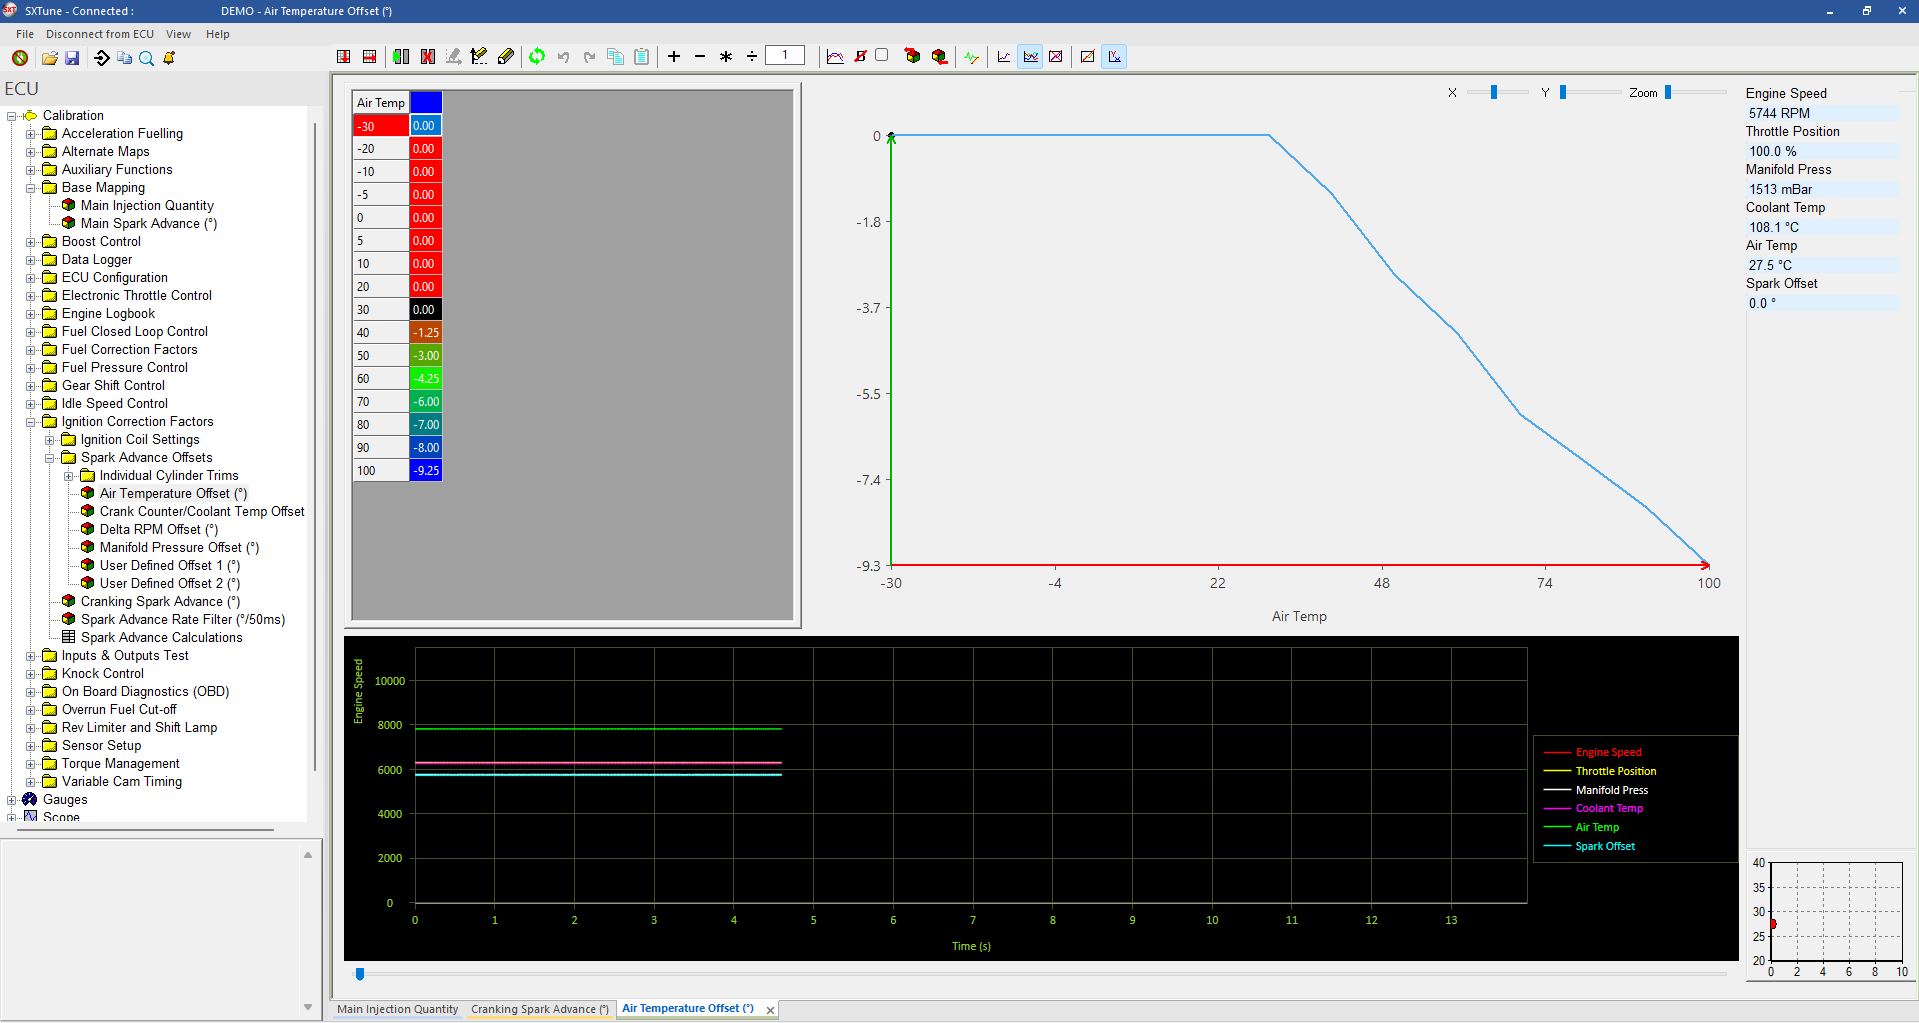This screenshot has height=1023, width=1919.
Task: Click the alarm bell icon in toolbar
Action: [170, 58]
